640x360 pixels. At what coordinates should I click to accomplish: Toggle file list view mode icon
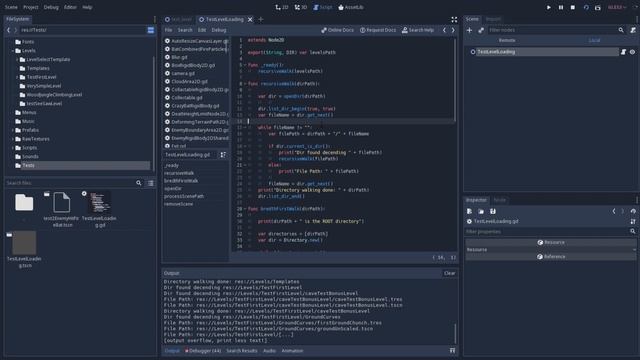tap(151, 183)
